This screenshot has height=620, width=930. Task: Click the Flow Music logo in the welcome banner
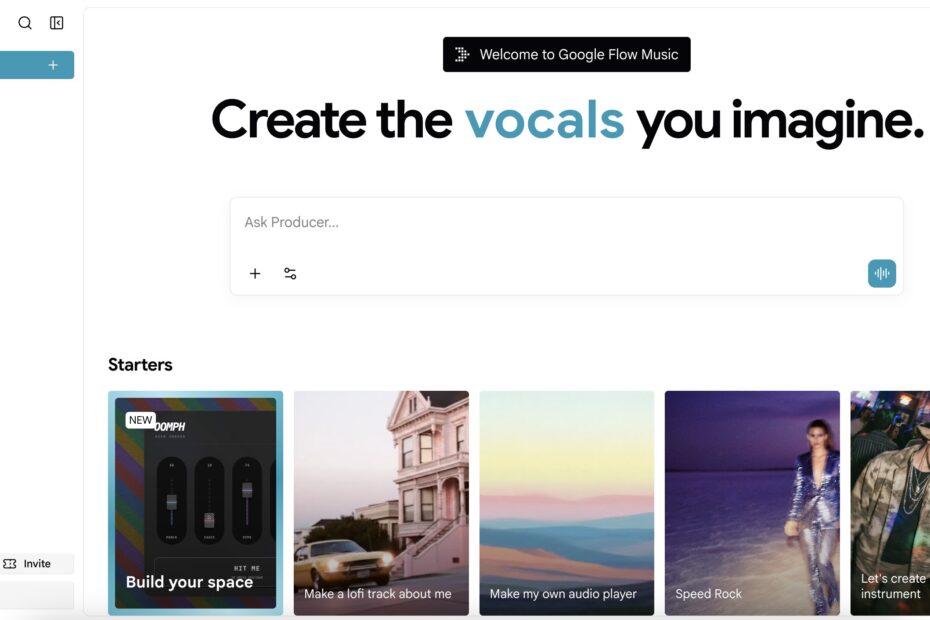point(462,55)
